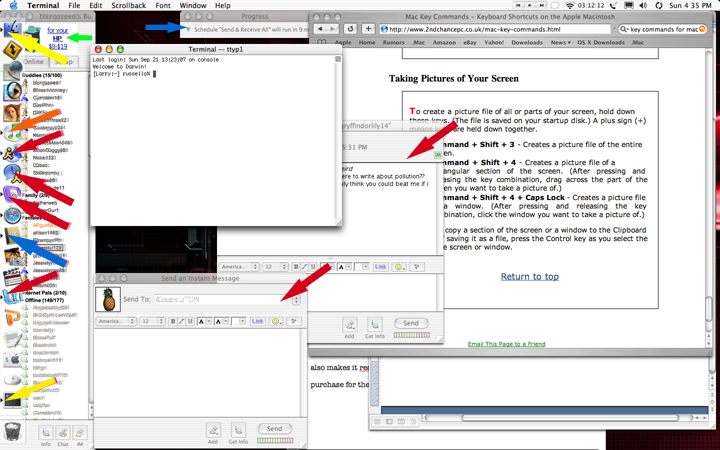Toggle Underline in Send an Instant Message window
This screenshot has height=450, width=720.
[190, 321]
